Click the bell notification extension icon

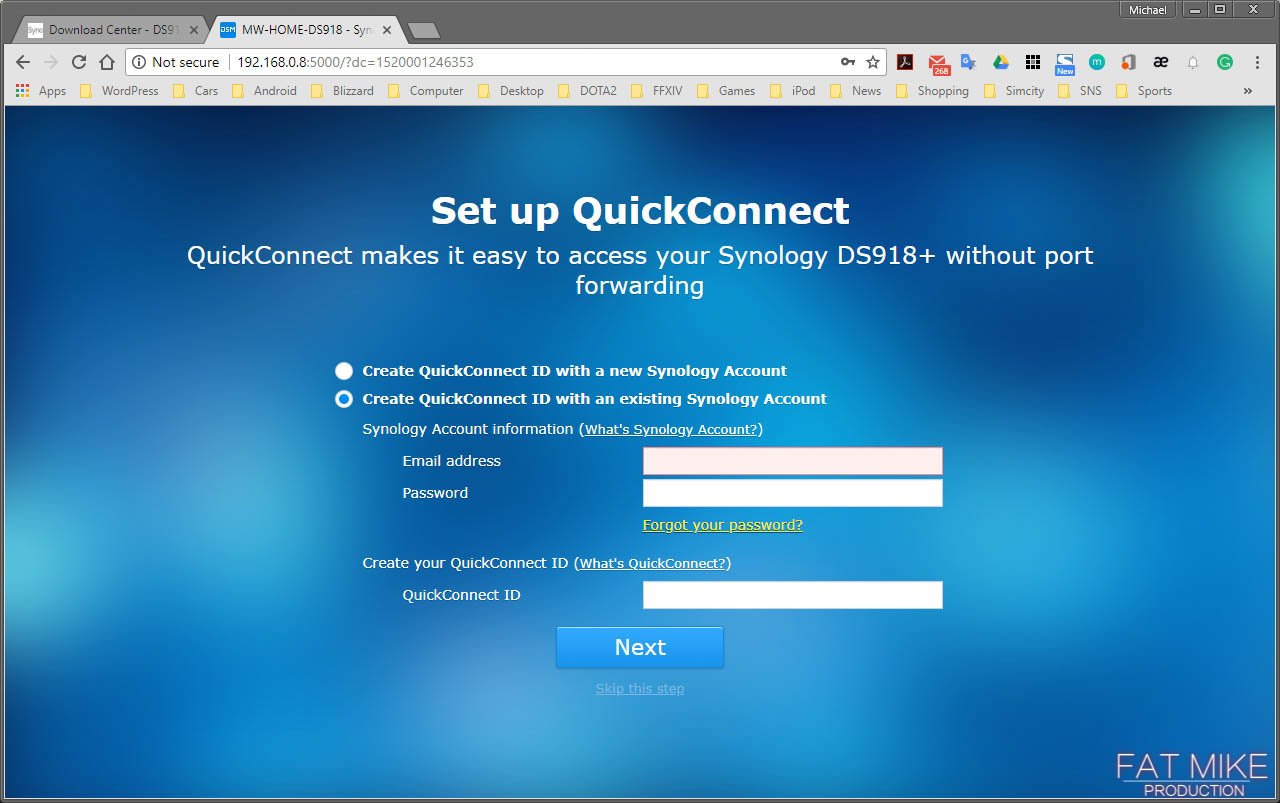(x=1193, y=62)
